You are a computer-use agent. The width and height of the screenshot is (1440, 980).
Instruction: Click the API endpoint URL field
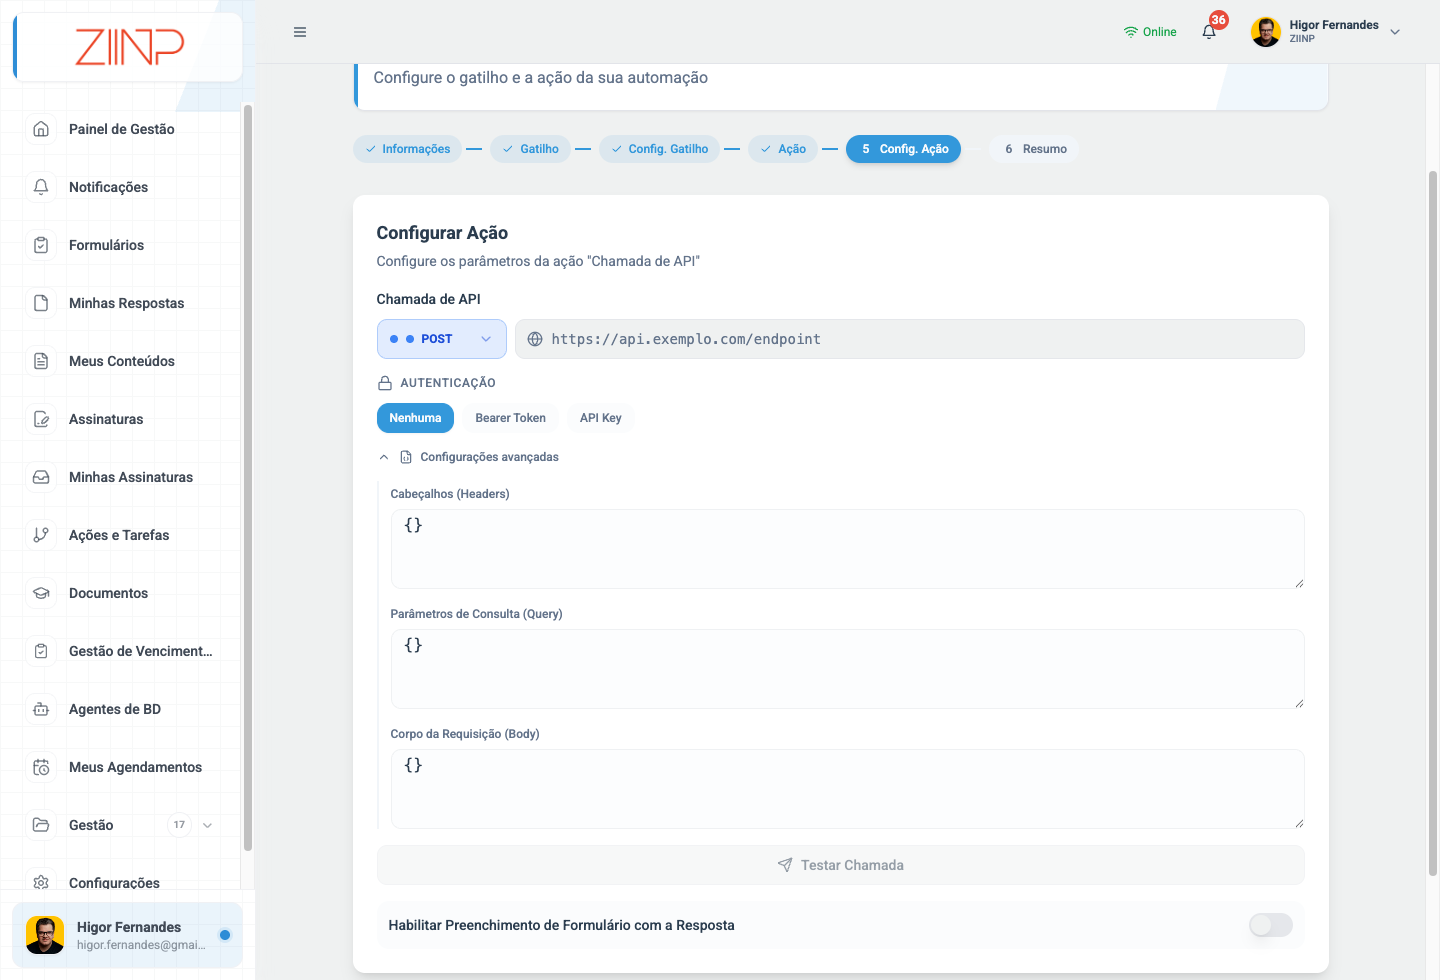910,339
